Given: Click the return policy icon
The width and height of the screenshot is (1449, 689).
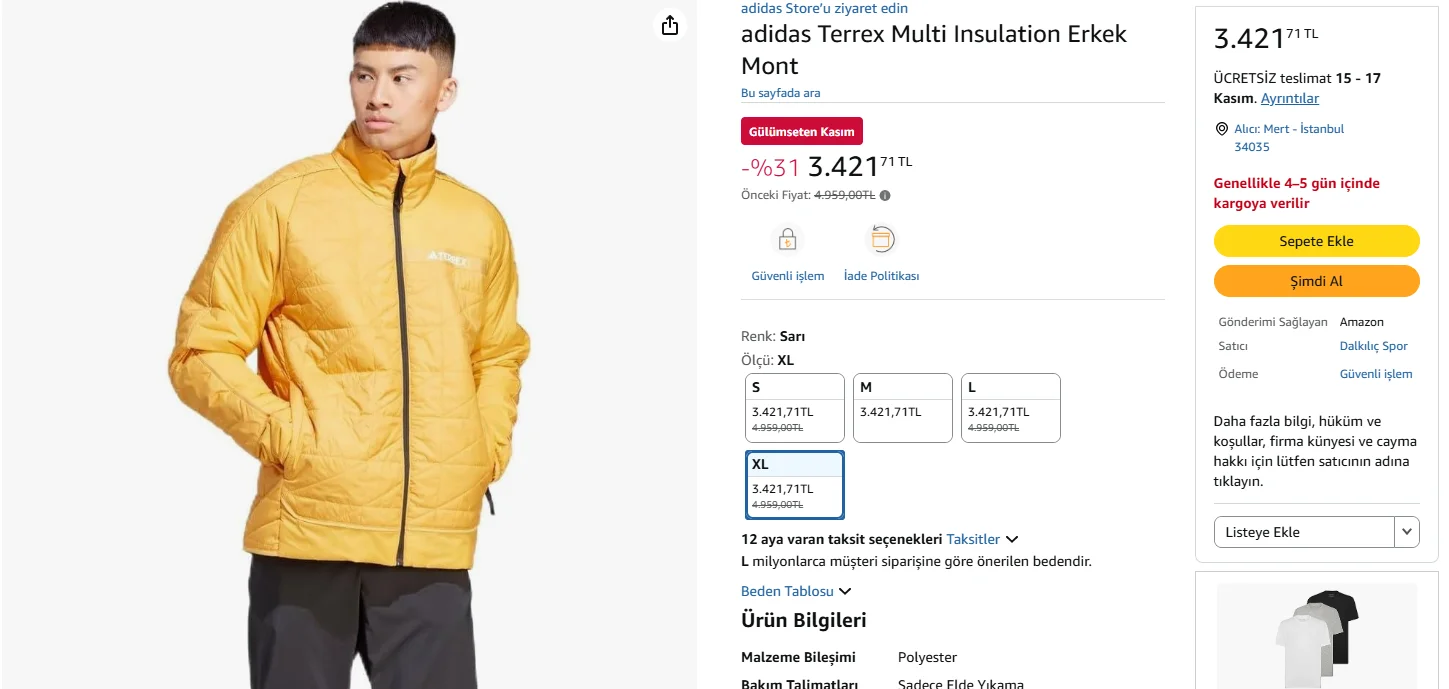Looking at the screenshot, I should click(x=881, y=240).
